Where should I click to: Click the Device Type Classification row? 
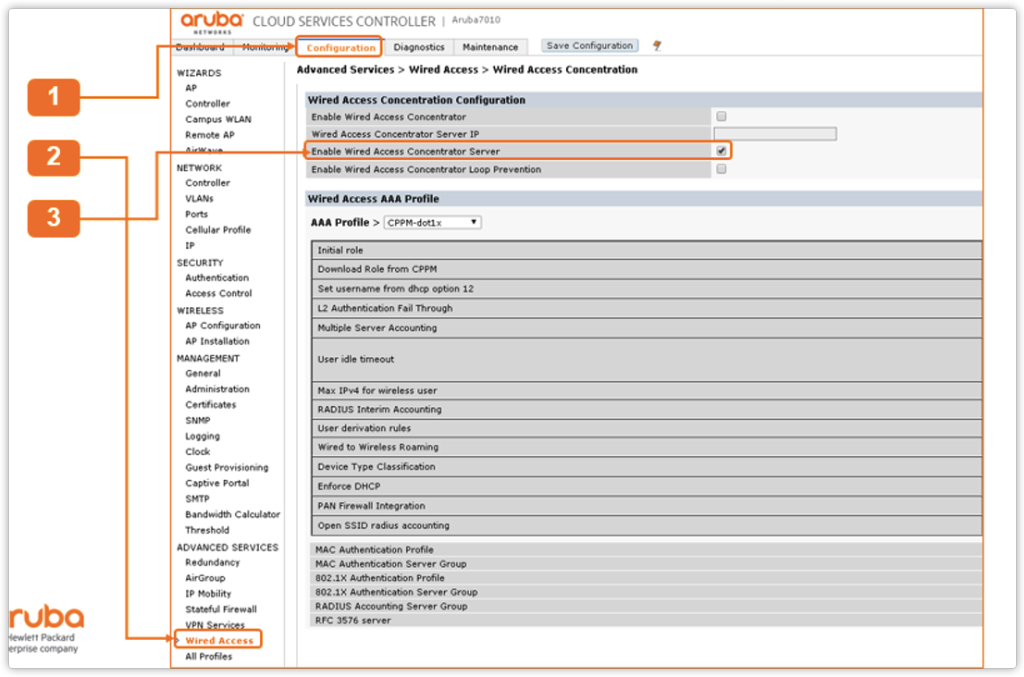[x=647, y=467]
